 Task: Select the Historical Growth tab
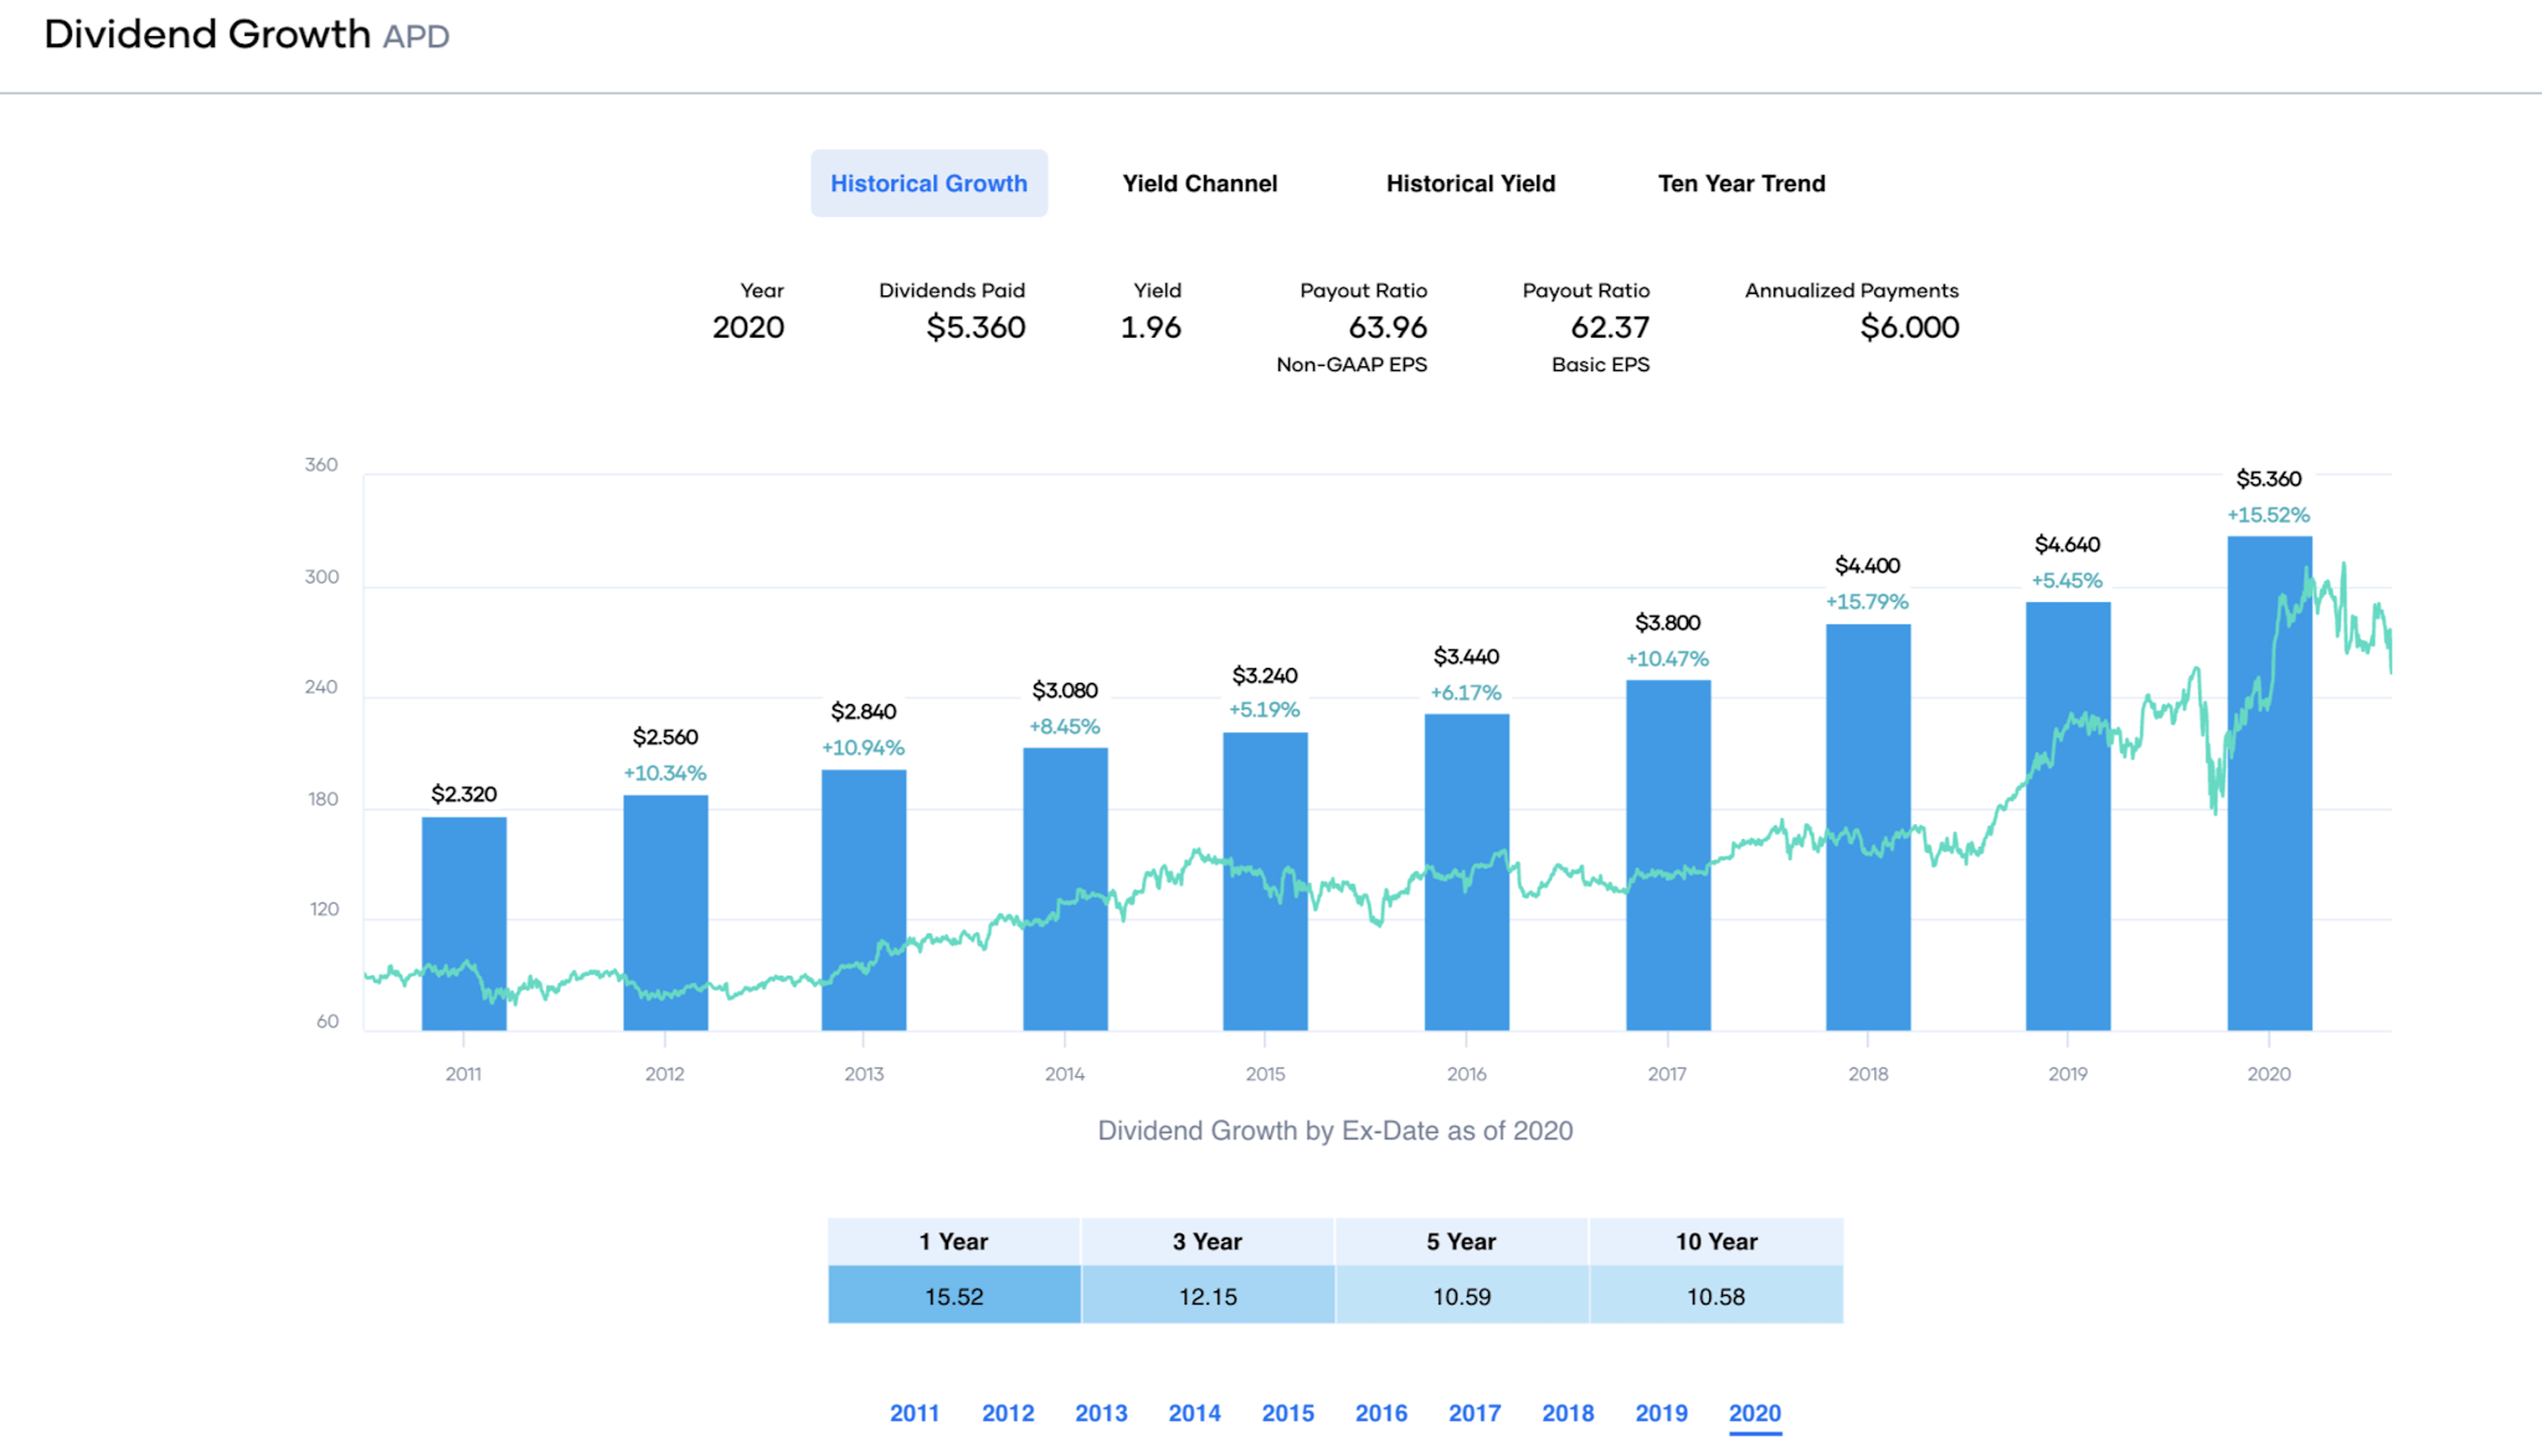[x=928, y=183]
